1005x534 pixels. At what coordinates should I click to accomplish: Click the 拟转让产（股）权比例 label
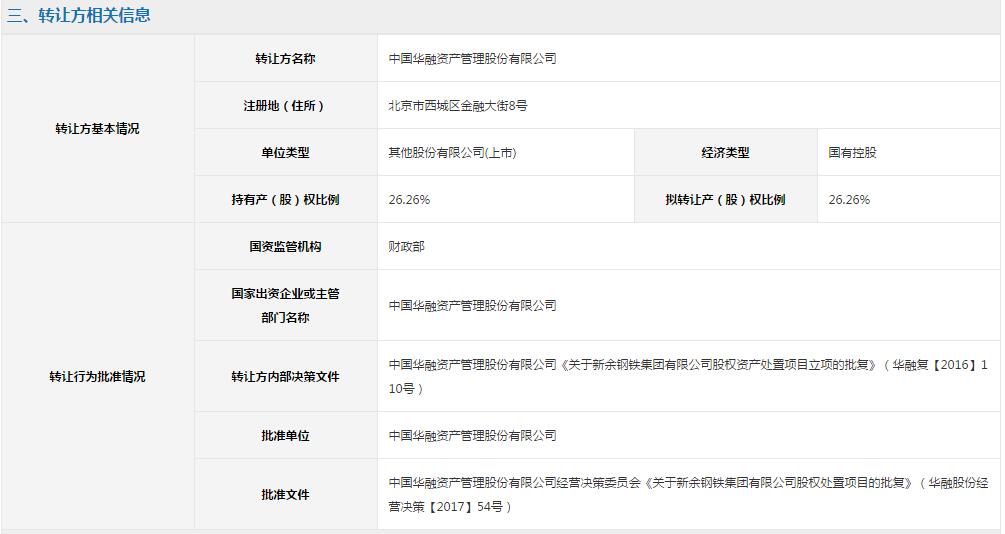point(725,199)
